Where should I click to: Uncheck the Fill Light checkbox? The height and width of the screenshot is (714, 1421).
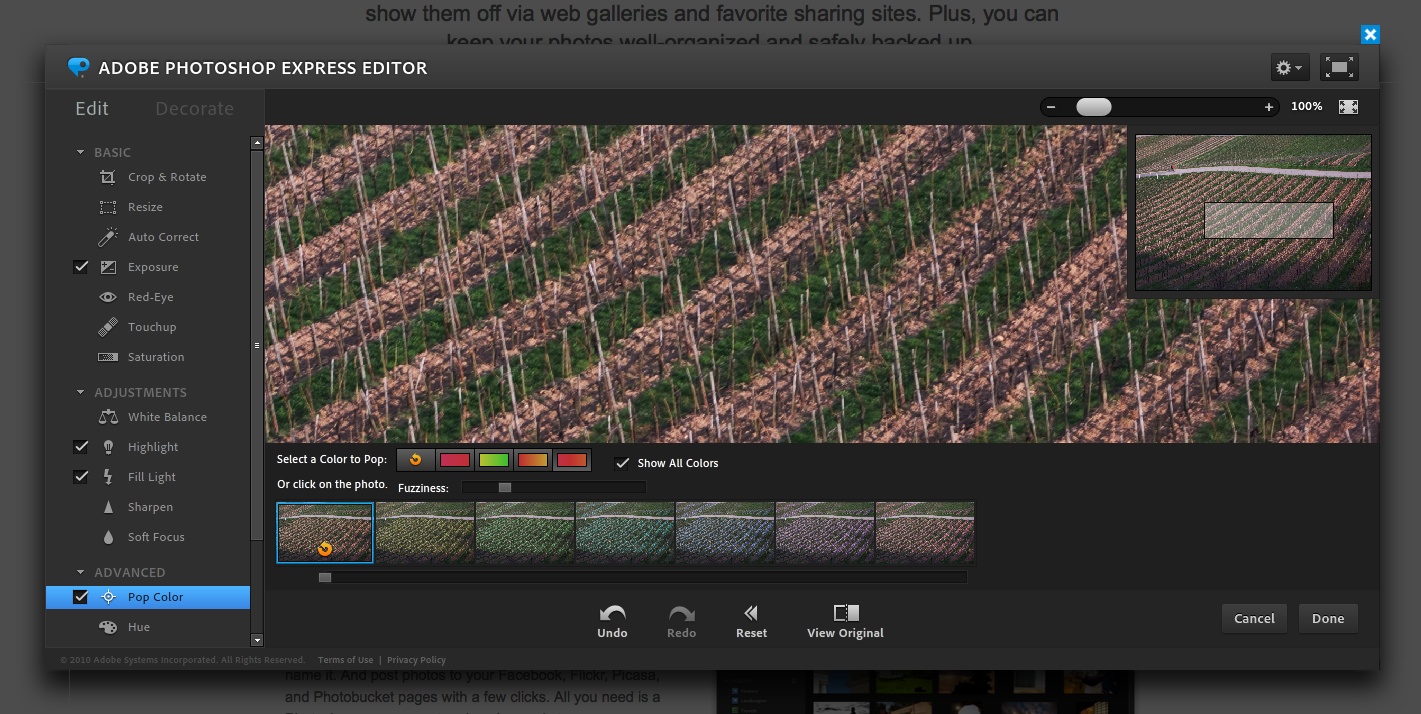pos(81,477)
